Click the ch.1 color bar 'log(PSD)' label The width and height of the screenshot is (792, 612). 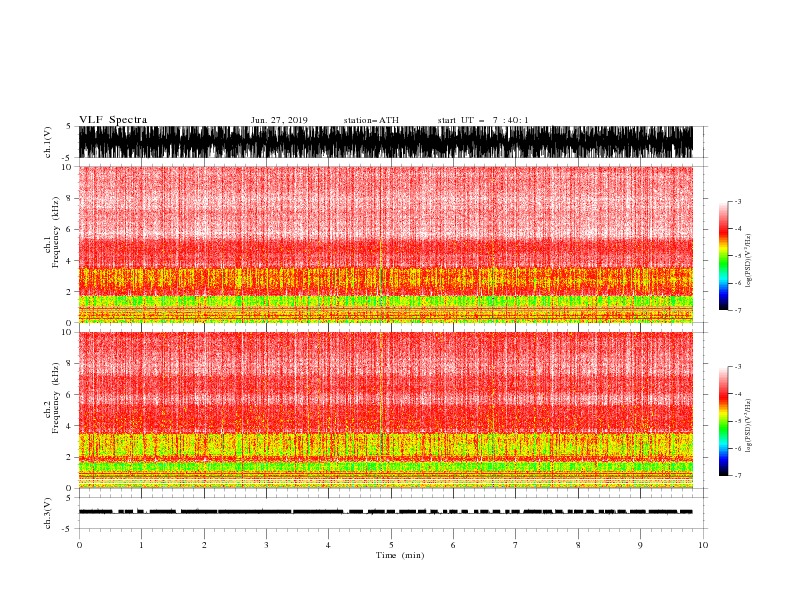748,261
